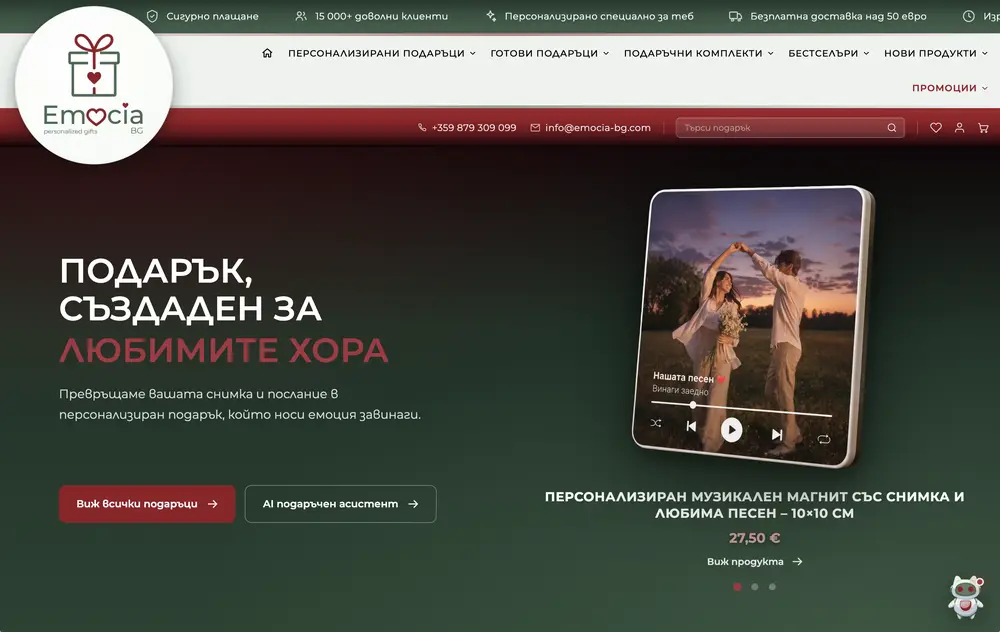The image size is (1000, 632).
Task: Open the Подаръчни комплекти menu
Action: [693, 54]
